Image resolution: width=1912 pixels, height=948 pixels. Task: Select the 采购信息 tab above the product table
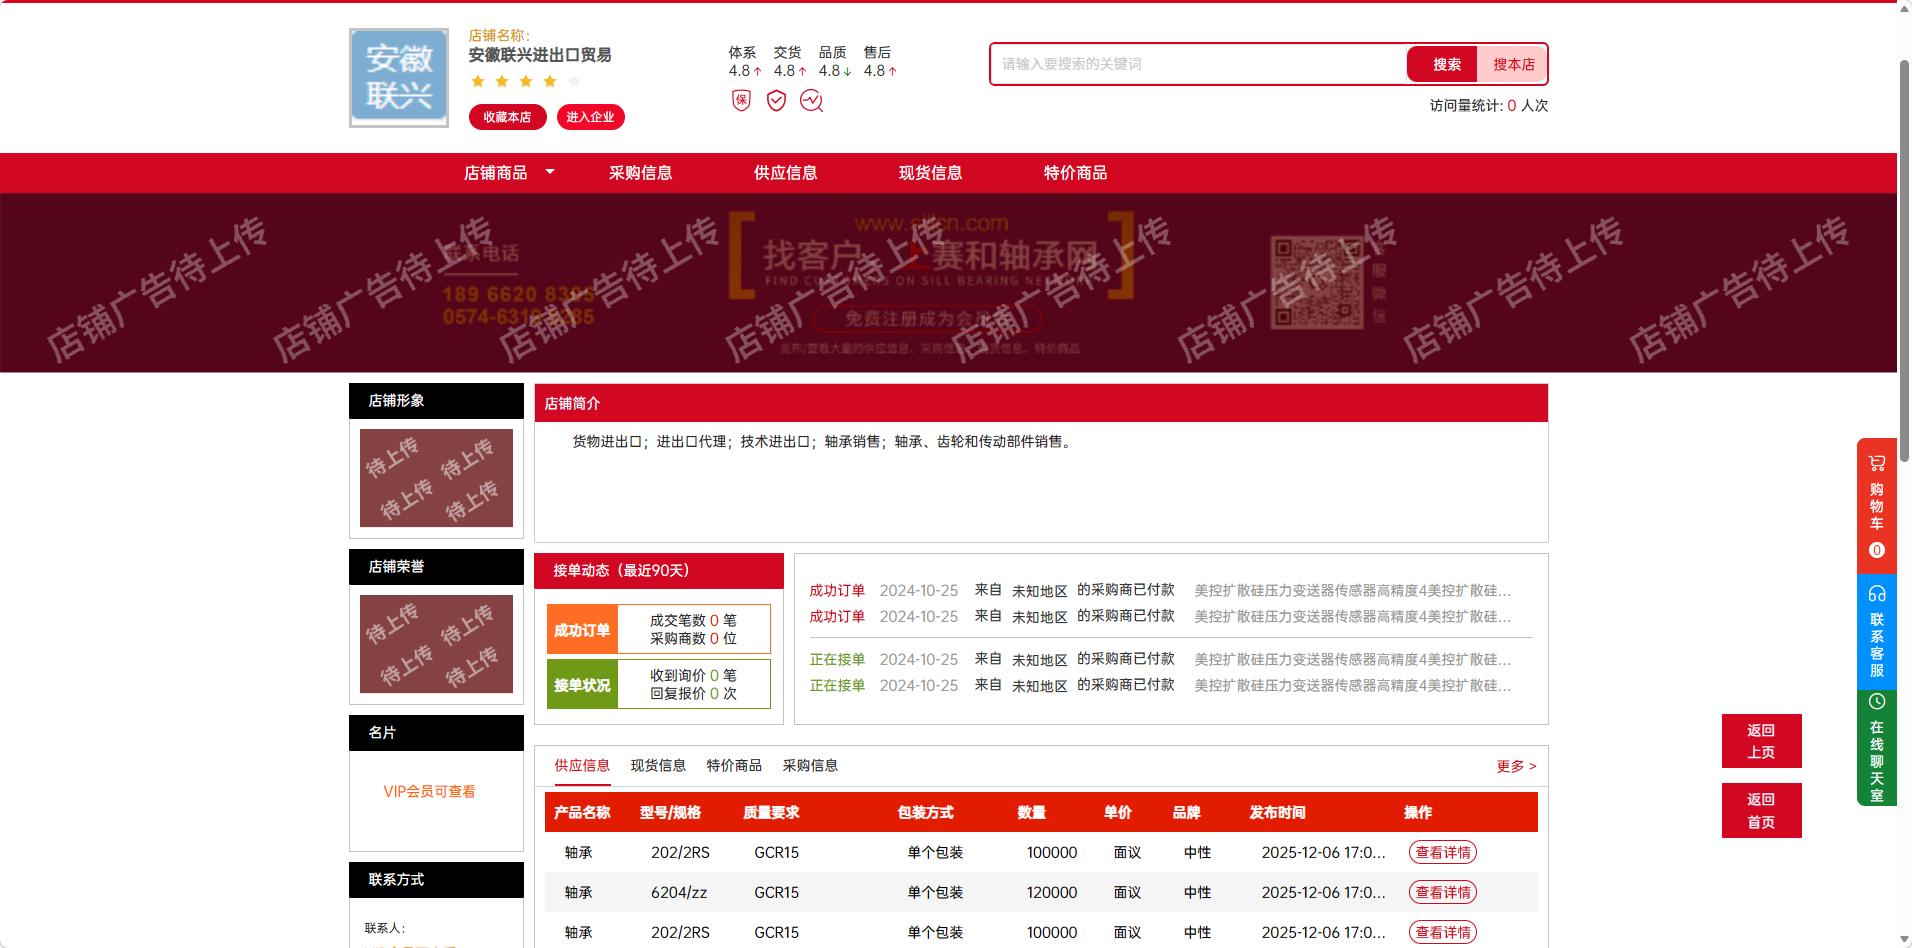(x=810, y=766)
